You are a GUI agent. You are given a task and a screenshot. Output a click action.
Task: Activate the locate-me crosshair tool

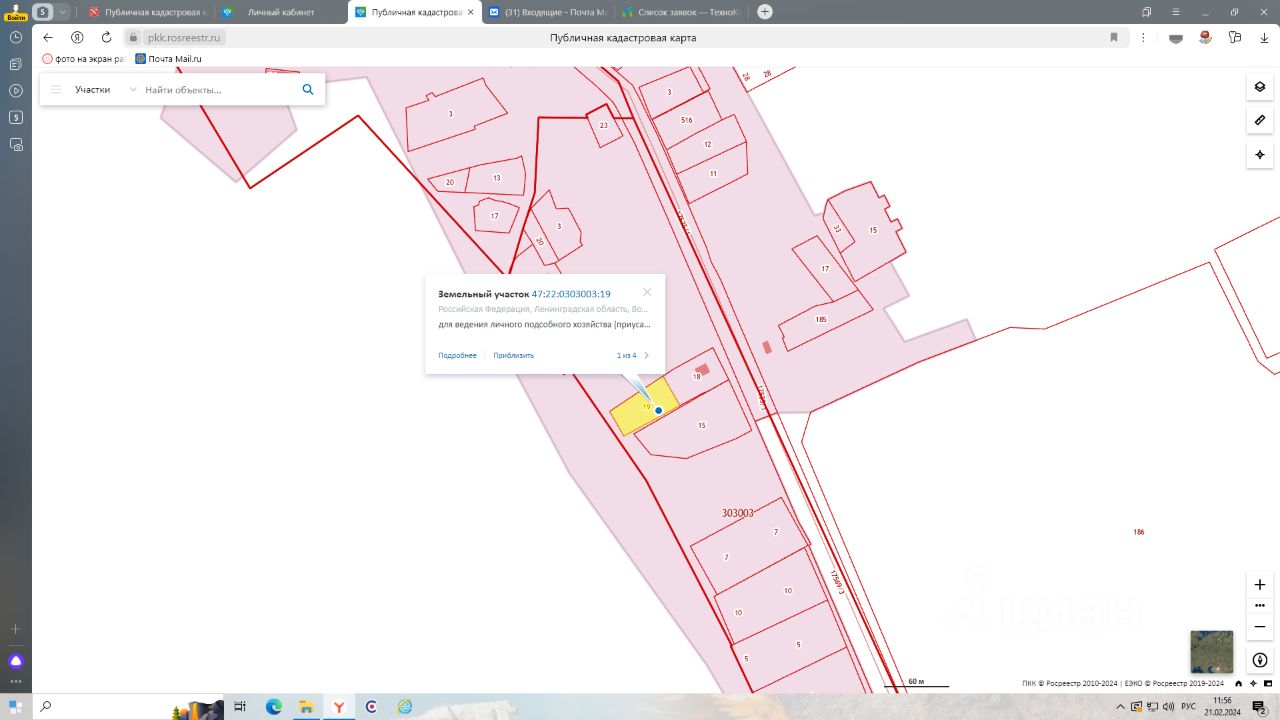(1259, 155)
